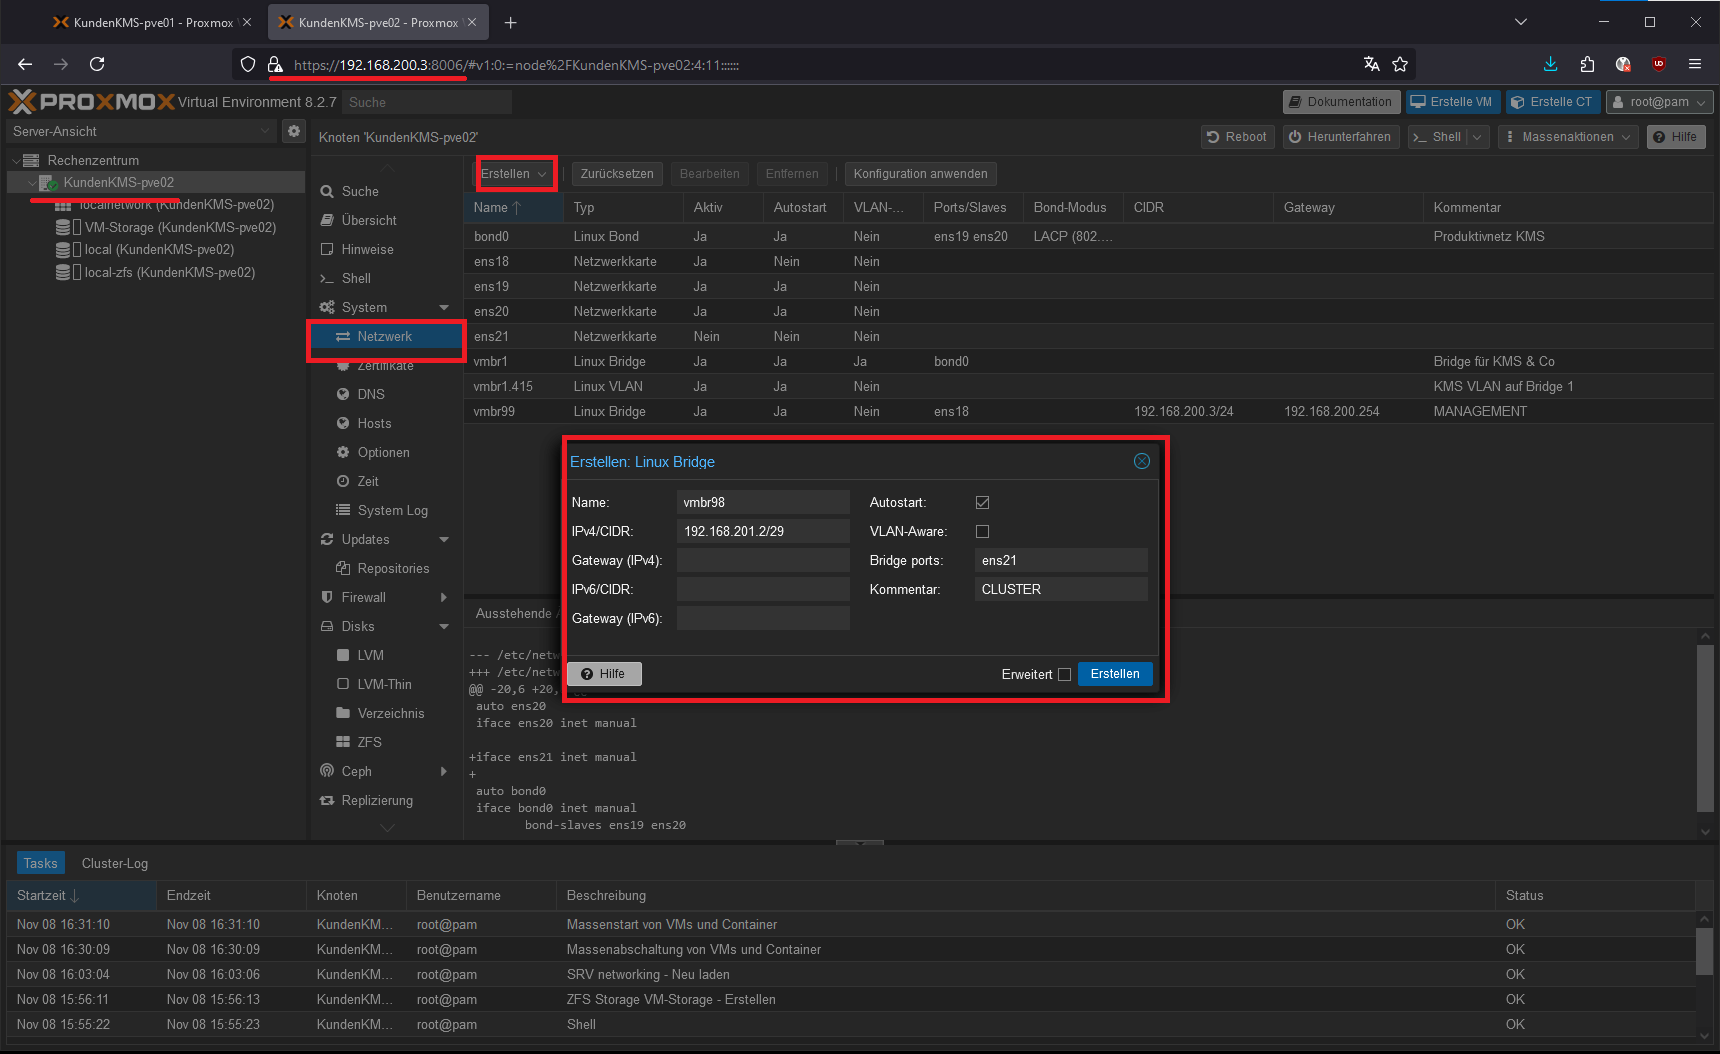Switch to the Cluster-Log tab
This screenshot has height=1054, width=1720.
[x=115, y=863]
